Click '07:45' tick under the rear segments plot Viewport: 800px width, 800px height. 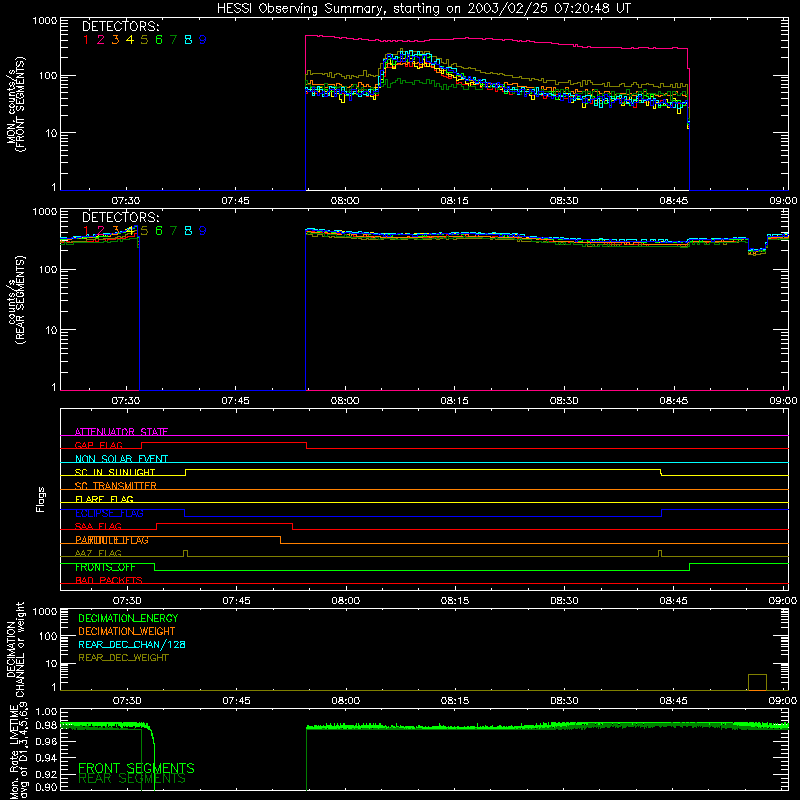pyautogui.click(x=235, y=401)
